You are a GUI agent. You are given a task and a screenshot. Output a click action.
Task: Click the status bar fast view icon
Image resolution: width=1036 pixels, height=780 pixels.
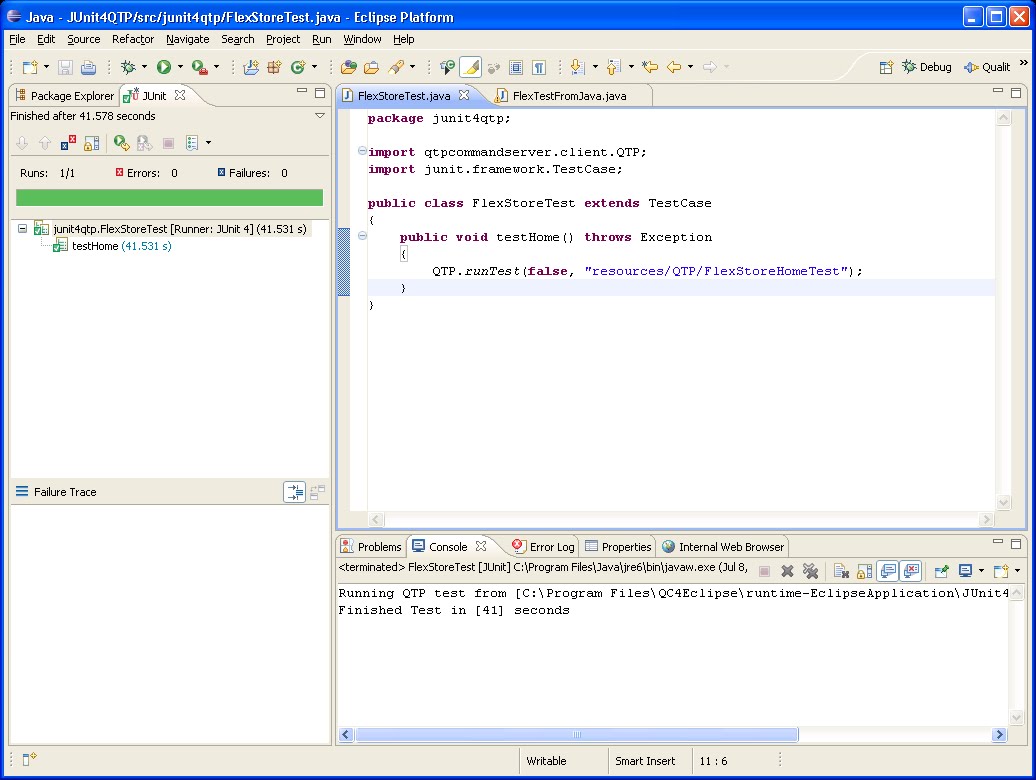pos(30,760)
